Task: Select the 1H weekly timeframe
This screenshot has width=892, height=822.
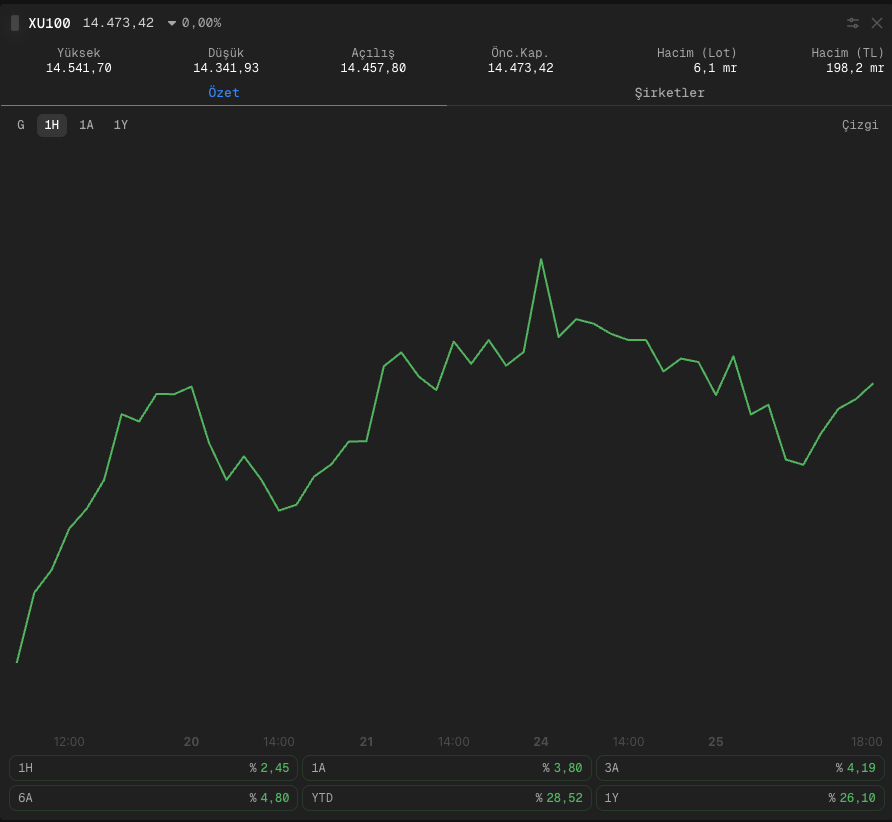Action: (52, 125)
